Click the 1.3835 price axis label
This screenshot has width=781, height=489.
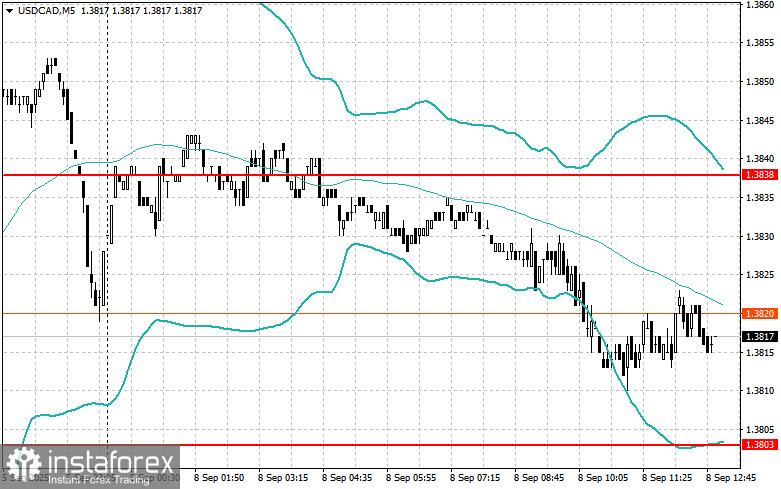click(x=760, y=198)
